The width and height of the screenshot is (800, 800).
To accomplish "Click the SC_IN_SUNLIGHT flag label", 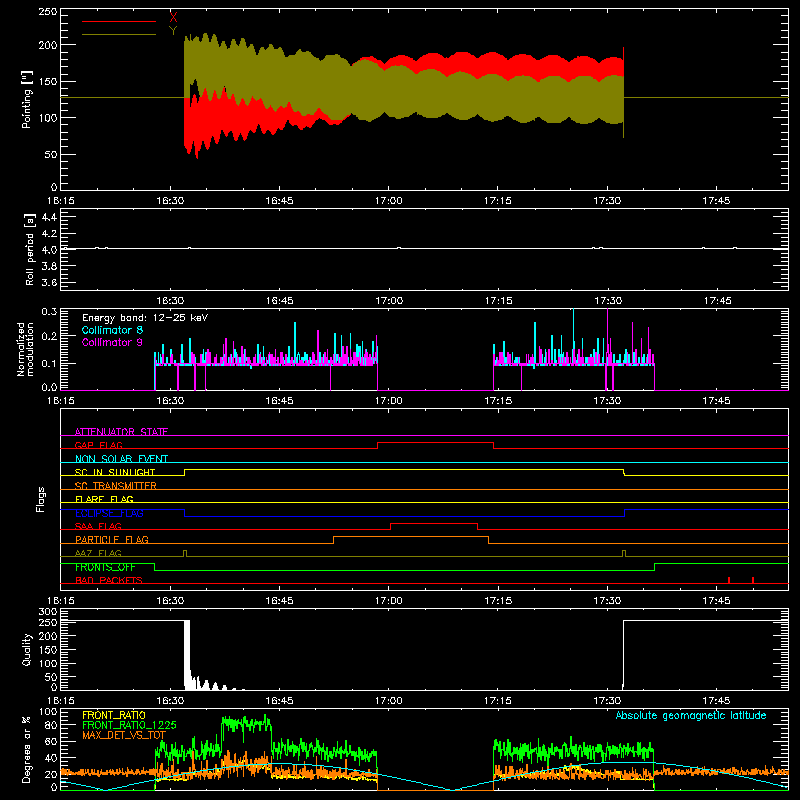I will coord(115,472).
